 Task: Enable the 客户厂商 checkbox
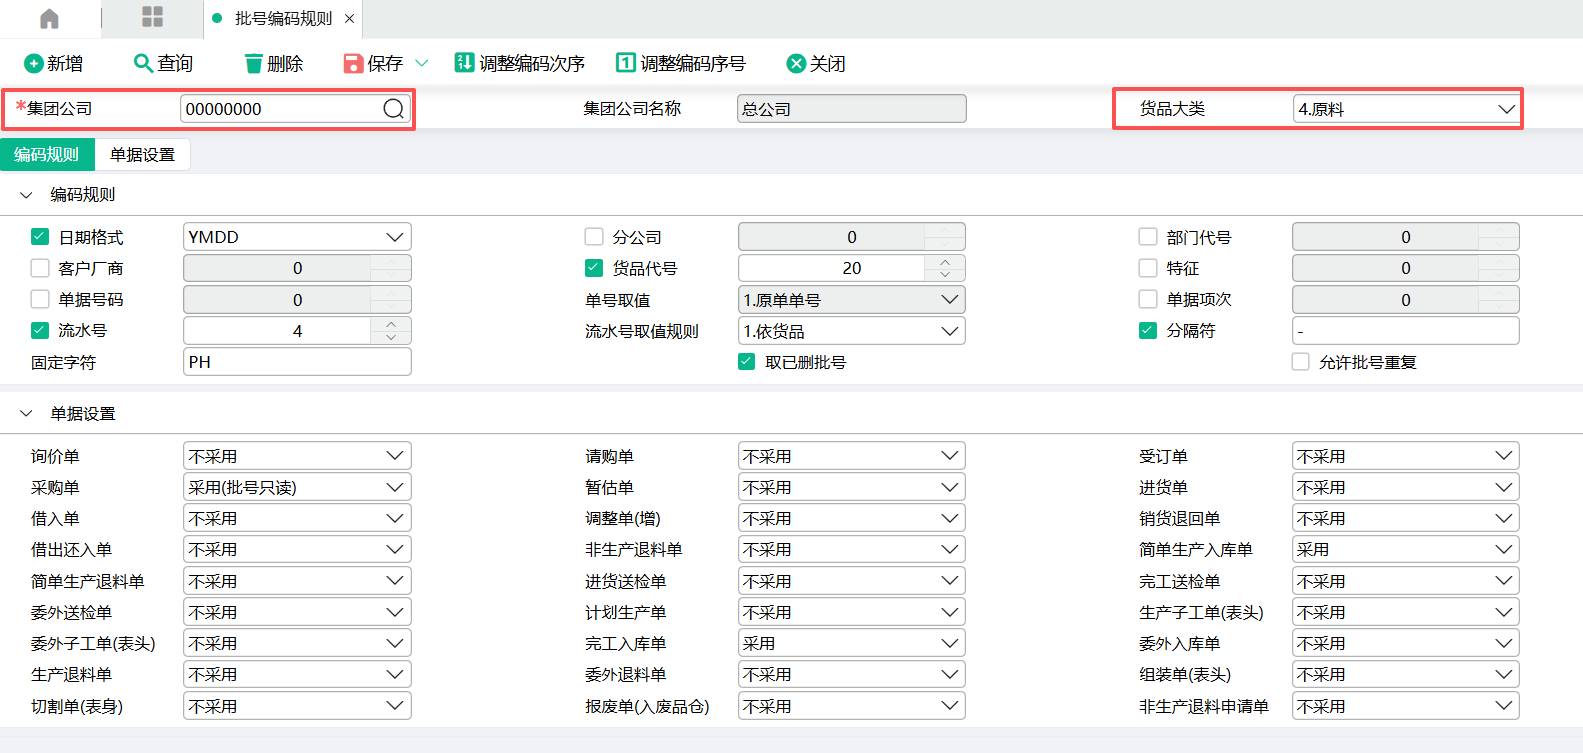pyautogui.click(x=40, y=268)
